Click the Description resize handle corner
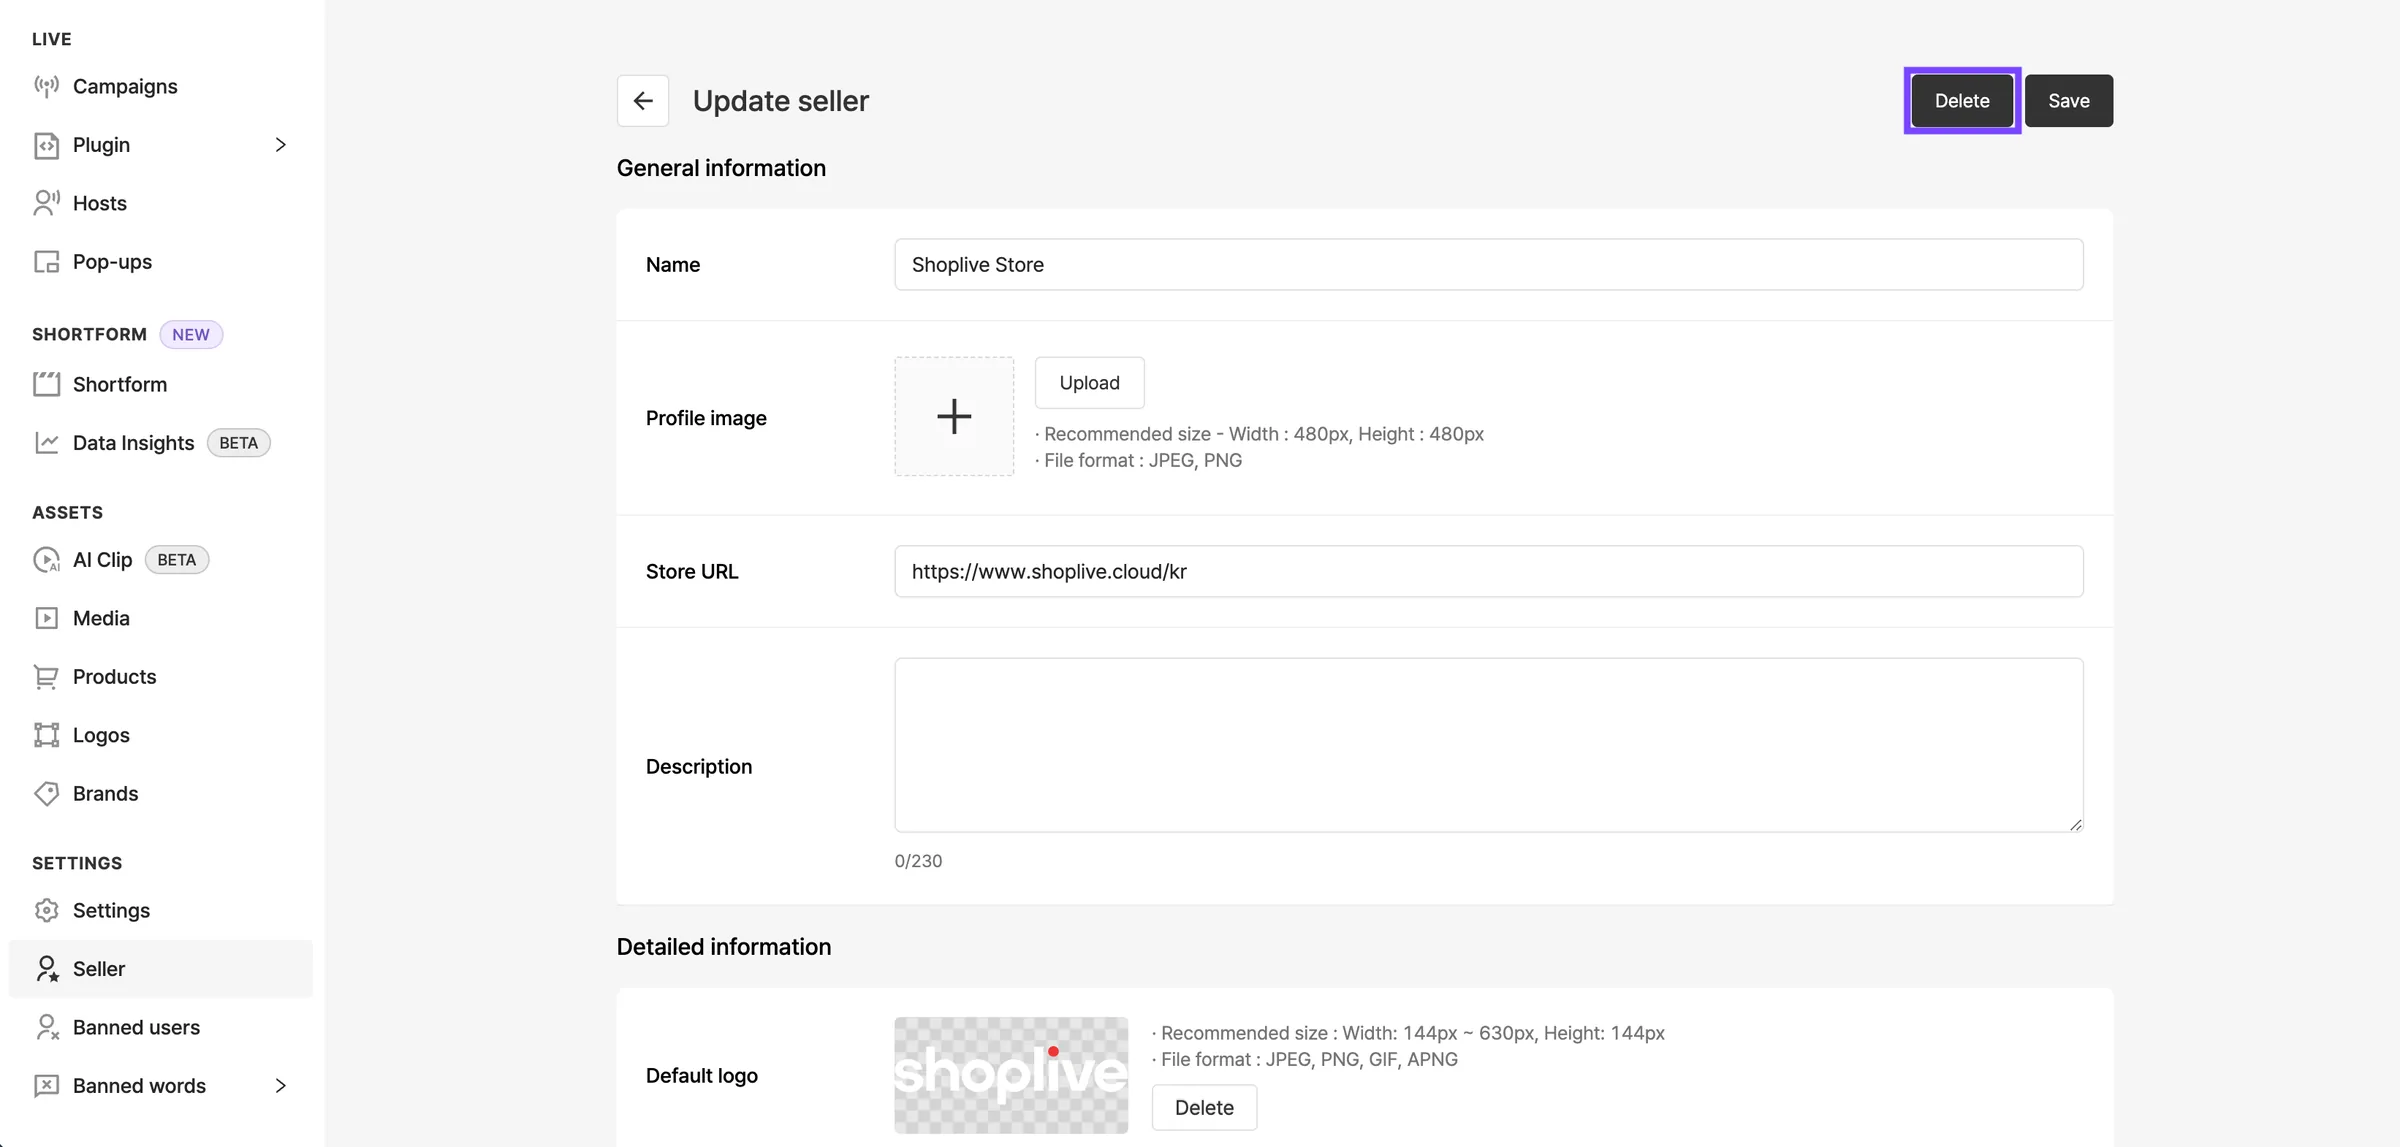Screen dimensions: 2400x1147 point(2076,825)
